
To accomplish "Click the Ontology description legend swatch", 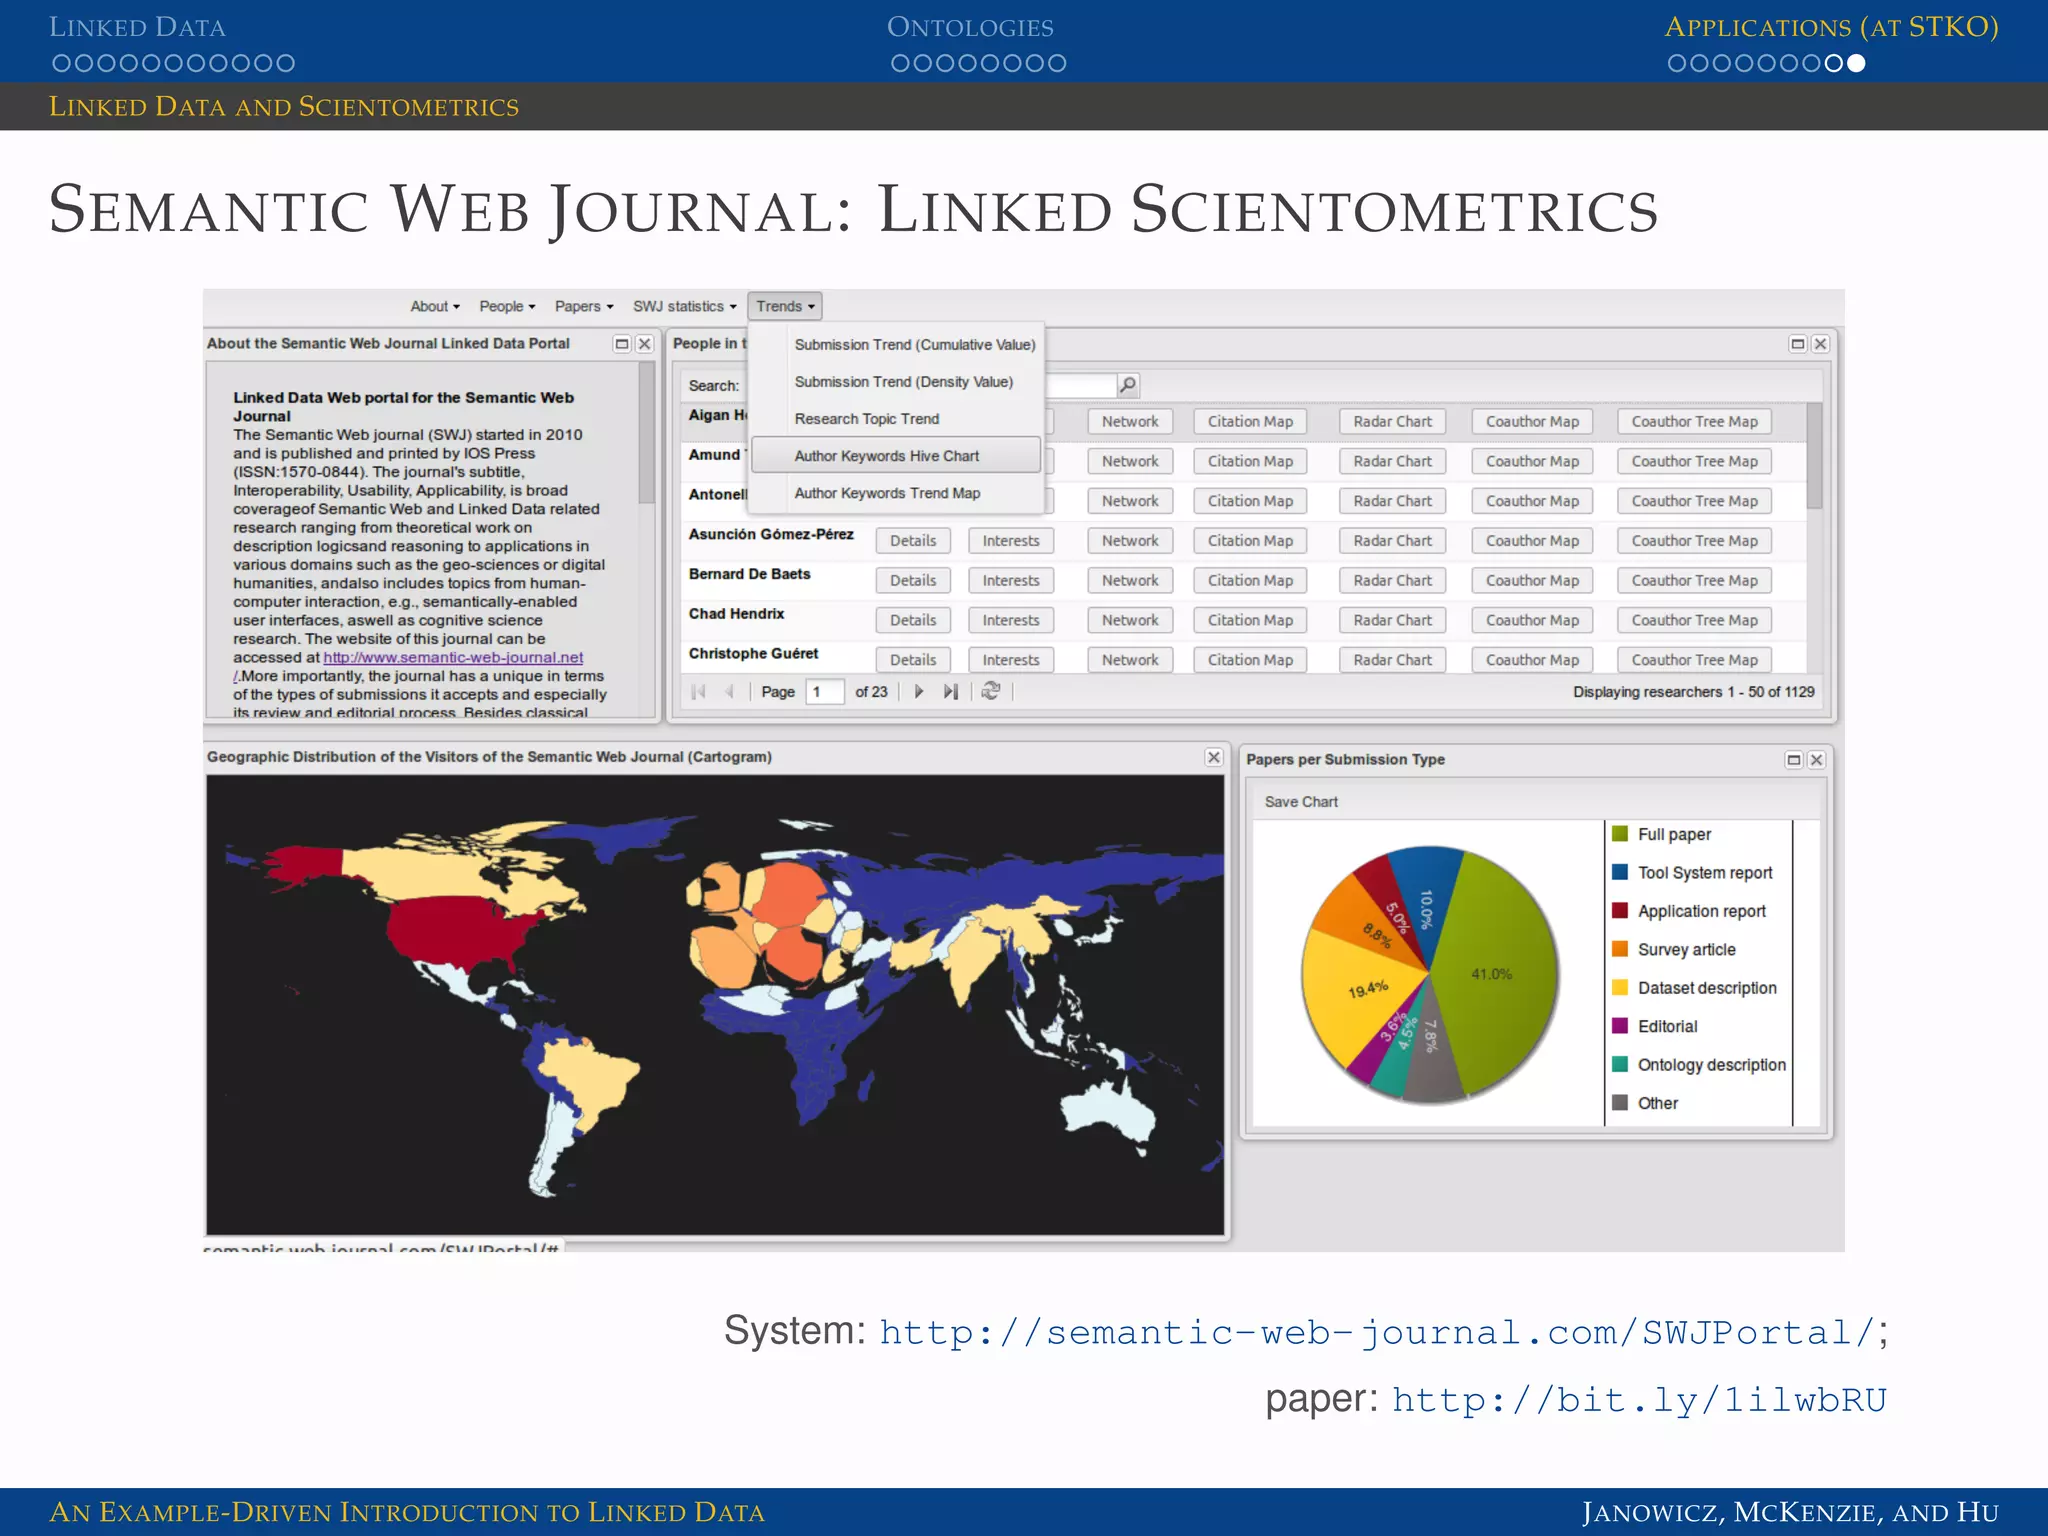I will click(1620, 1065).
